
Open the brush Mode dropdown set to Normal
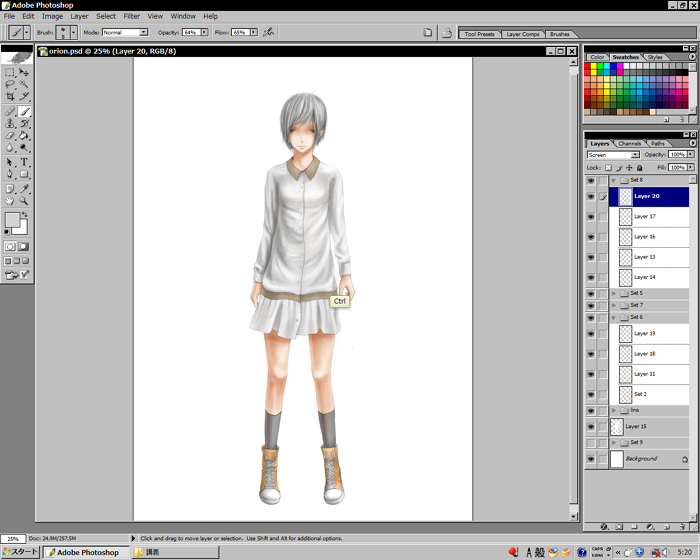point(124,32)
